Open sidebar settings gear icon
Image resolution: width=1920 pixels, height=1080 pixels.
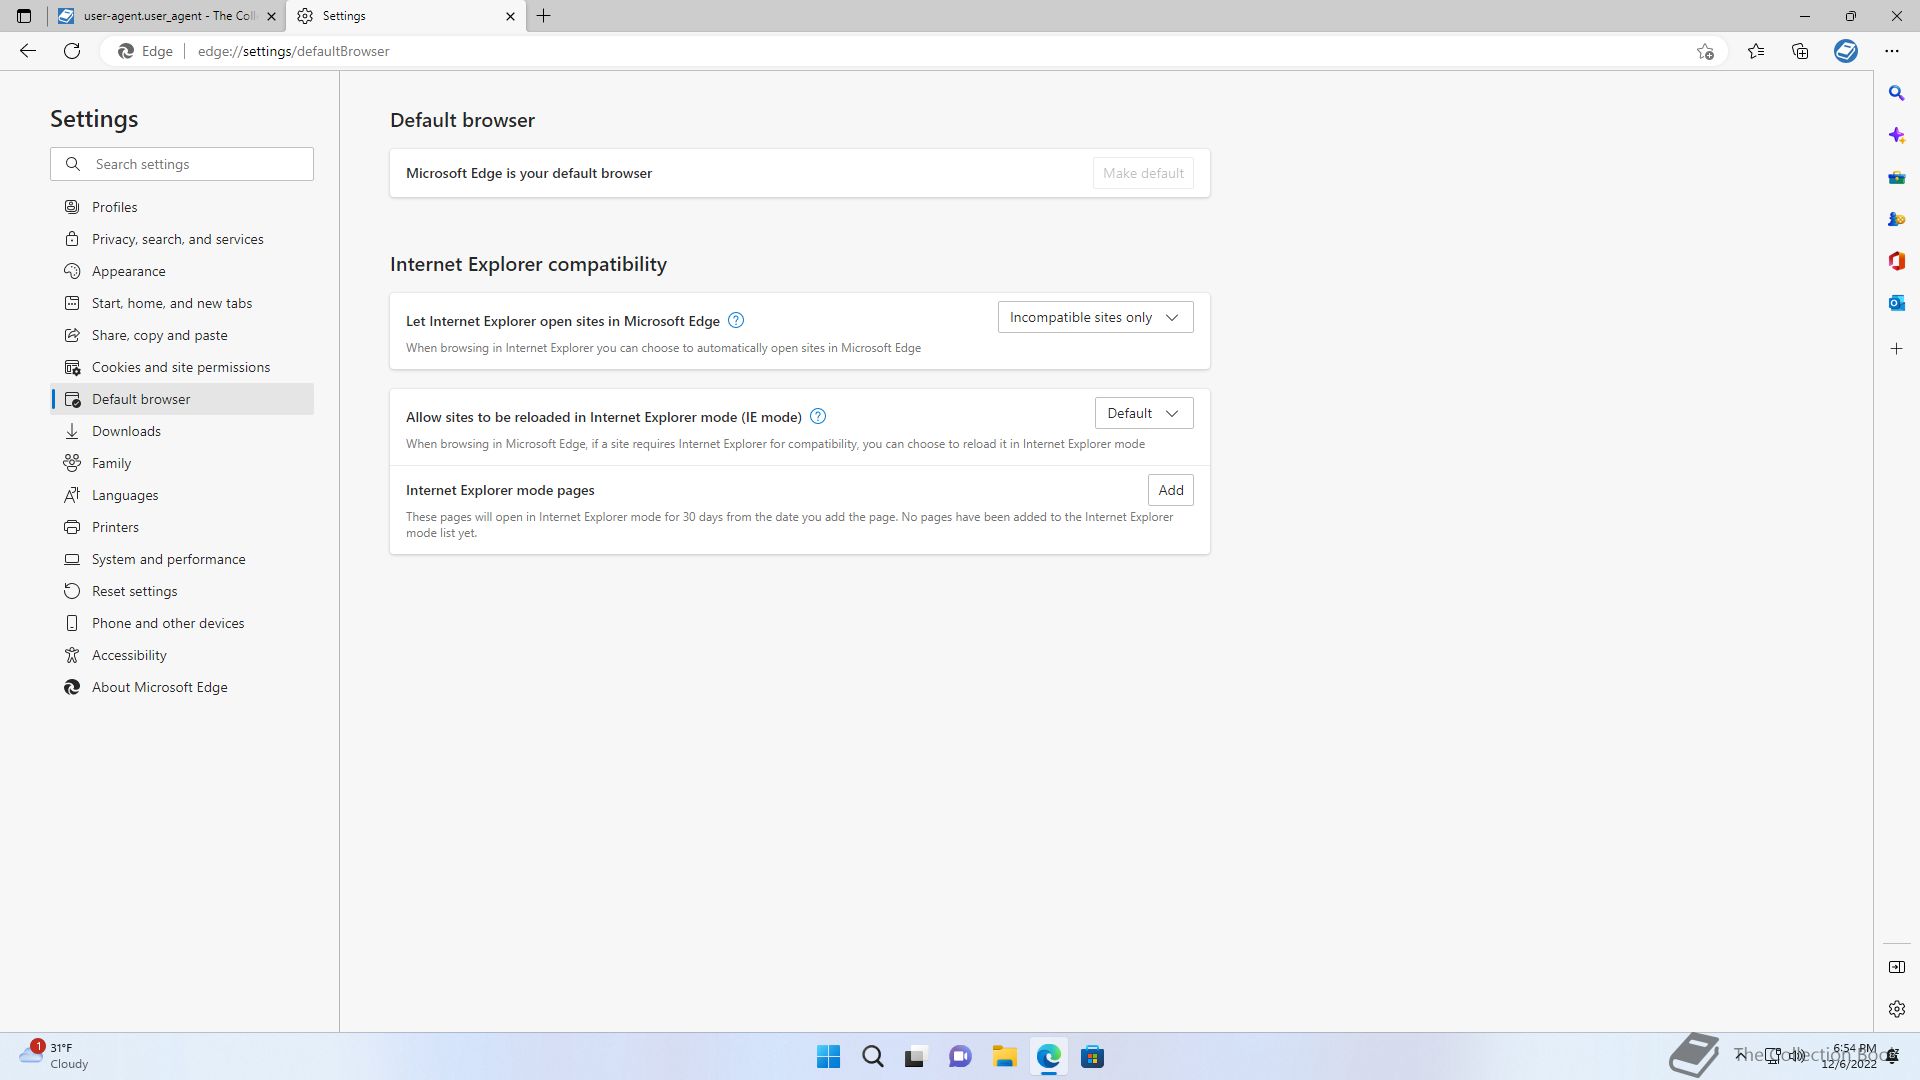coord(1896,1009)
